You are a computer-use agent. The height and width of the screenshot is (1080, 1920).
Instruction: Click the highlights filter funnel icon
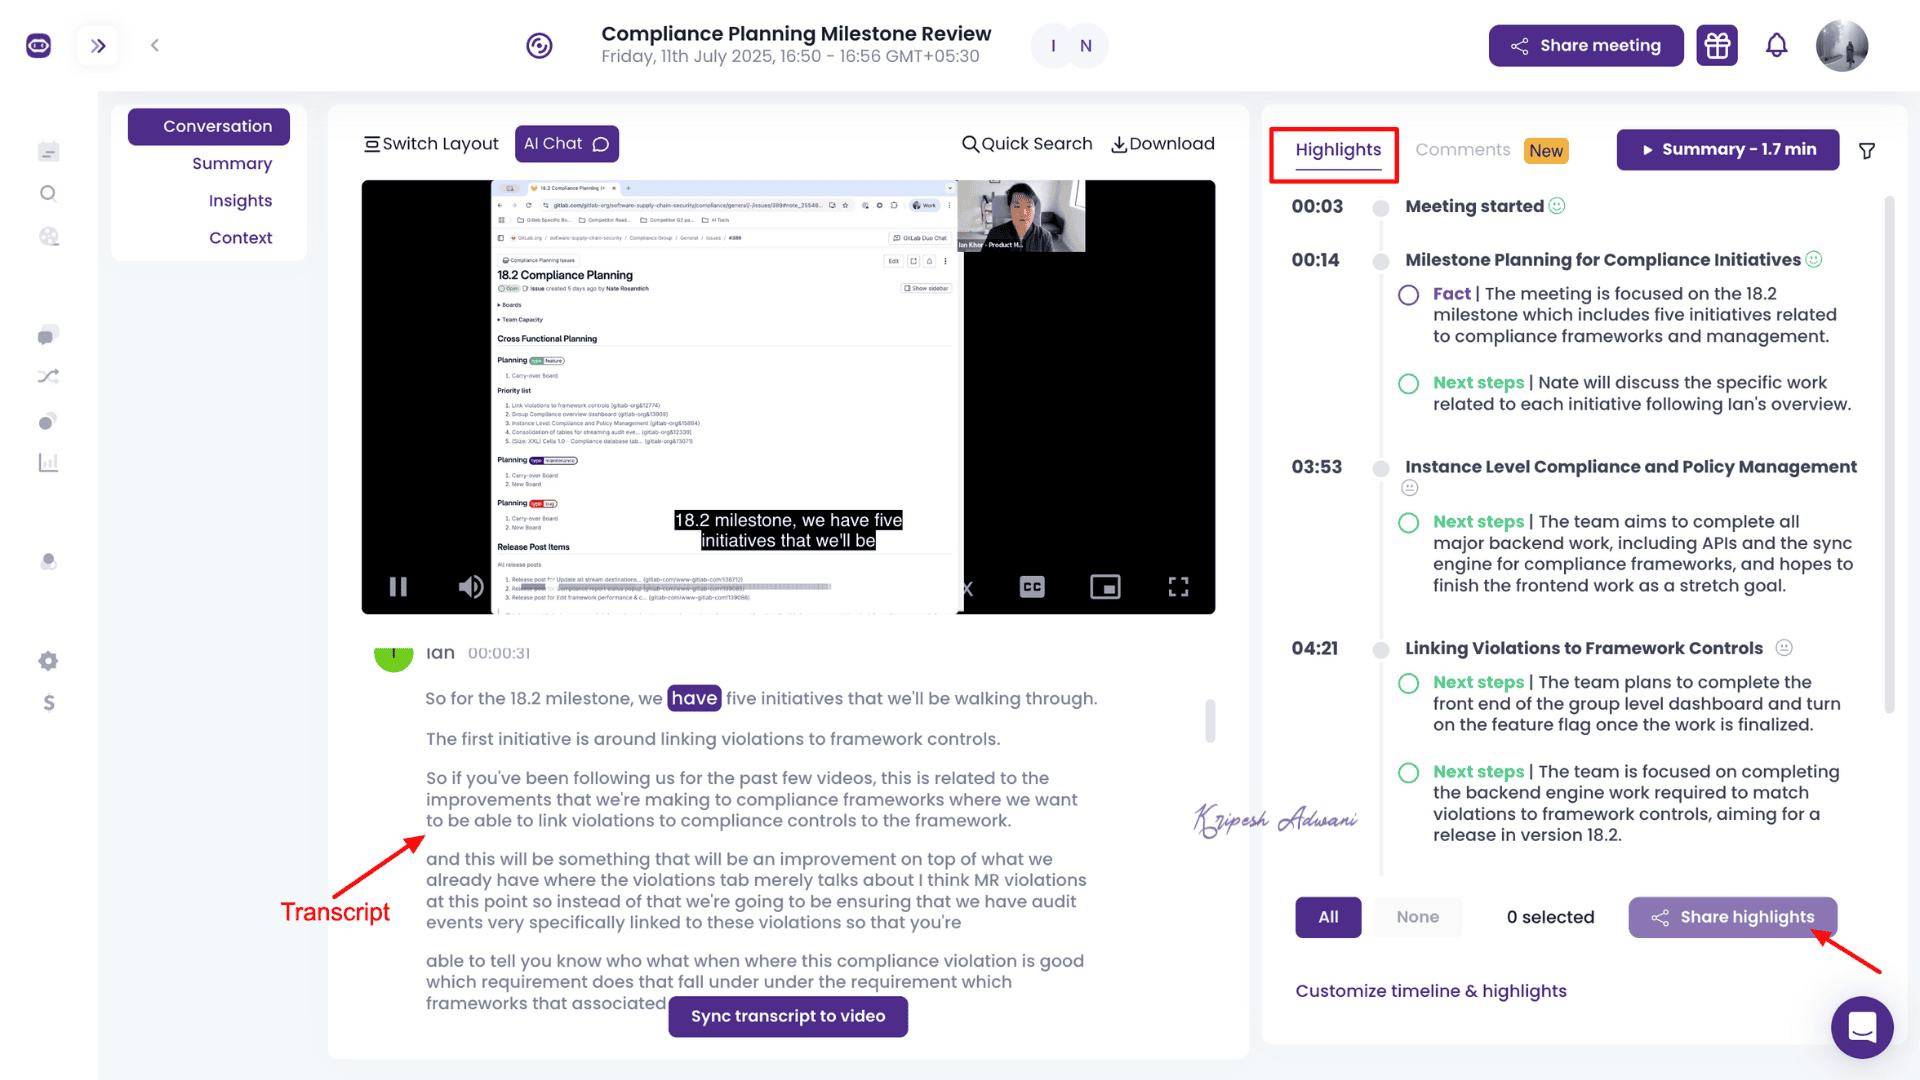pos(1866,151)
